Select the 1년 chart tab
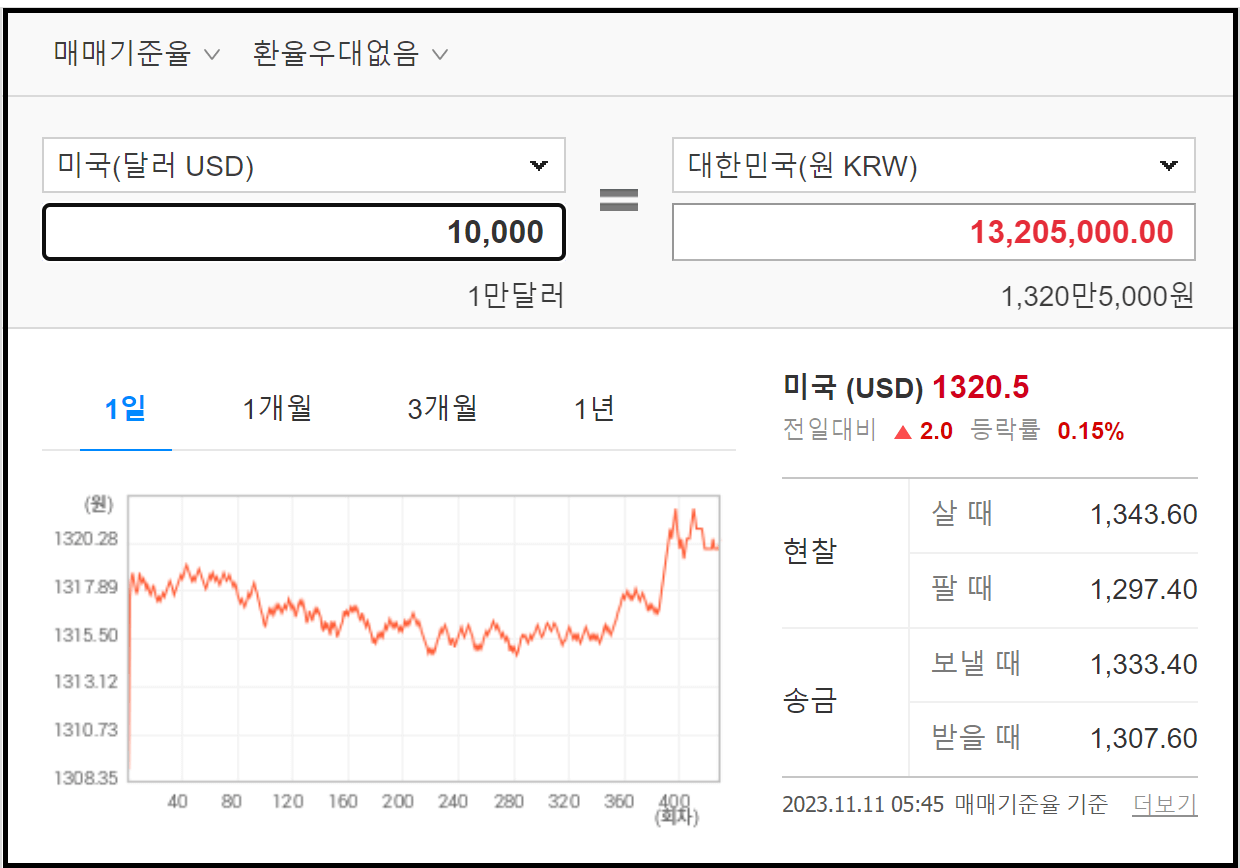This screenshot has height=868, width=1240. (x=593, y=408)
